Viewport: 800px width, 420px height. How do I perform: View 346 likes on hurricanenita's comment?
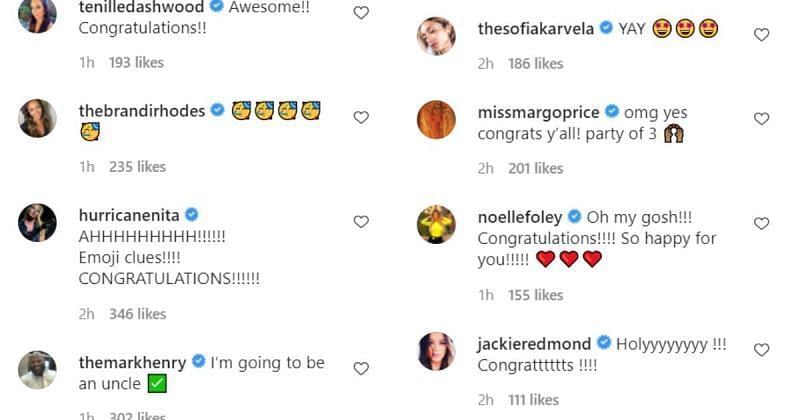pos(137,314)
